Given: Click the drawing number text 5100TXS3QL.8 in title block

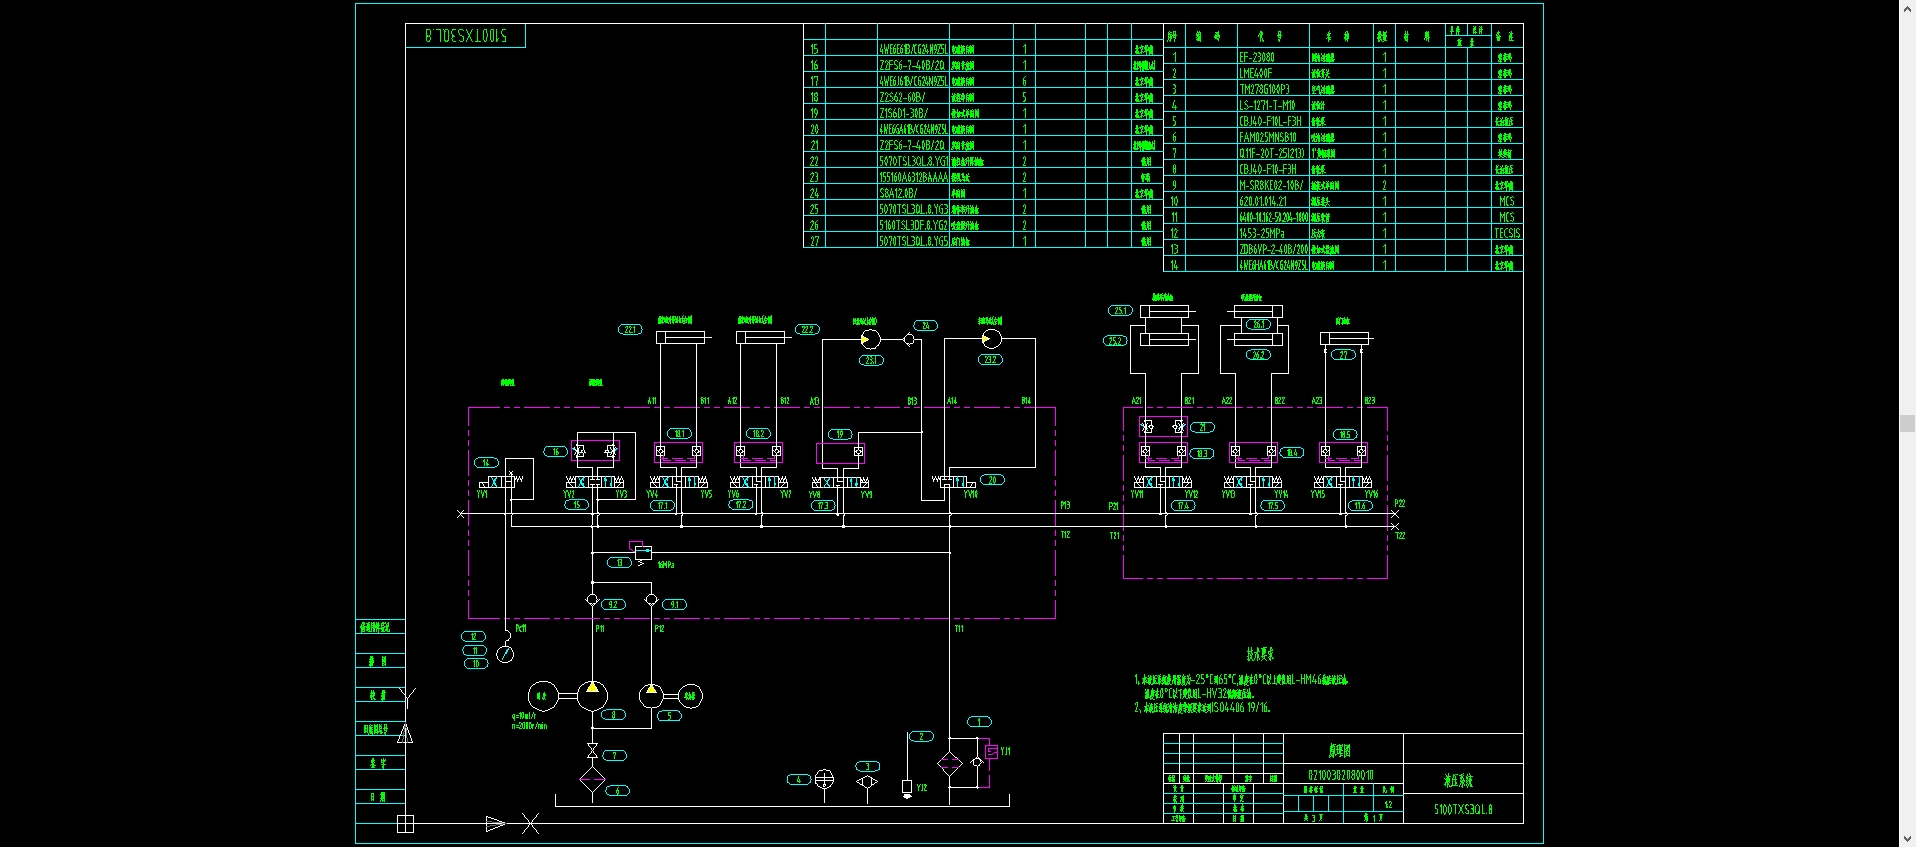Looking at the screenshot, I should [x=1463, y=809].
